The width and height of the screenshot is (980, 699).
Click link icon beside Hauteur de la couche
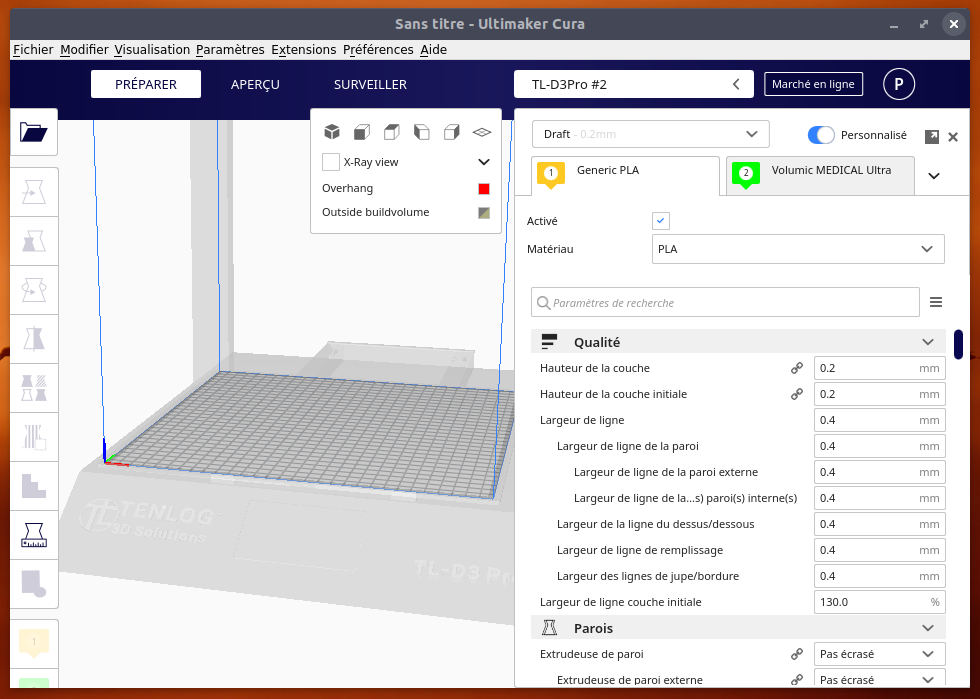point(797,368)
